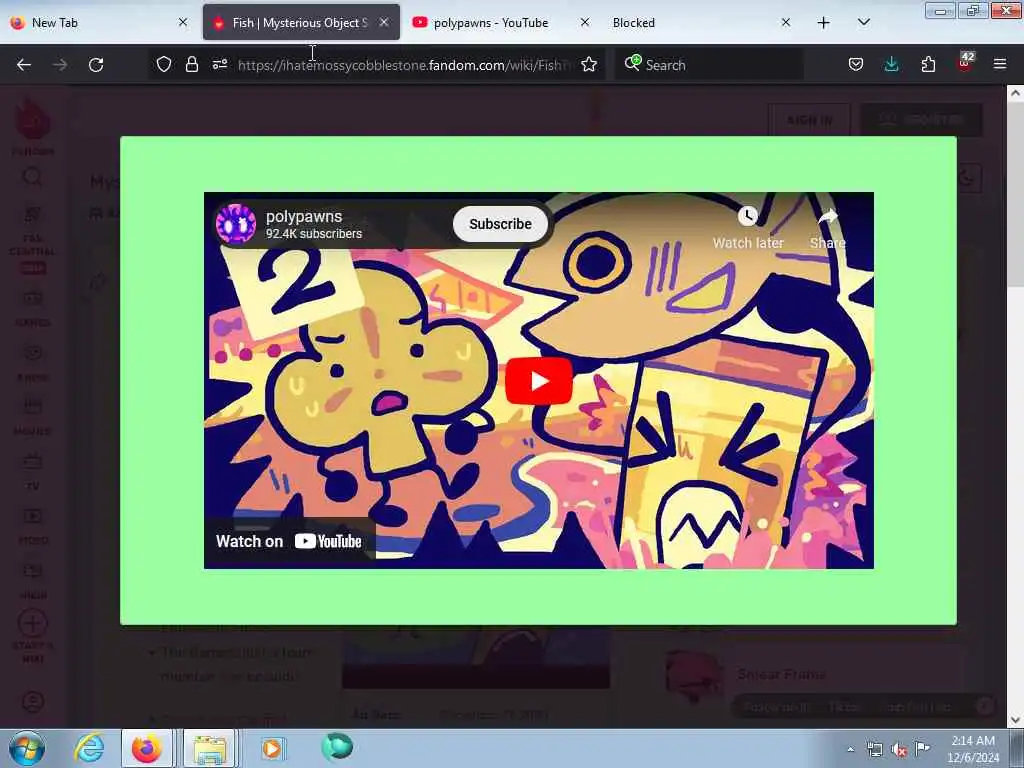Image resolution: width=1024 pixels, height=768 pixels.
Task: Click the muted volume tray icon
Action: point(899,750)
